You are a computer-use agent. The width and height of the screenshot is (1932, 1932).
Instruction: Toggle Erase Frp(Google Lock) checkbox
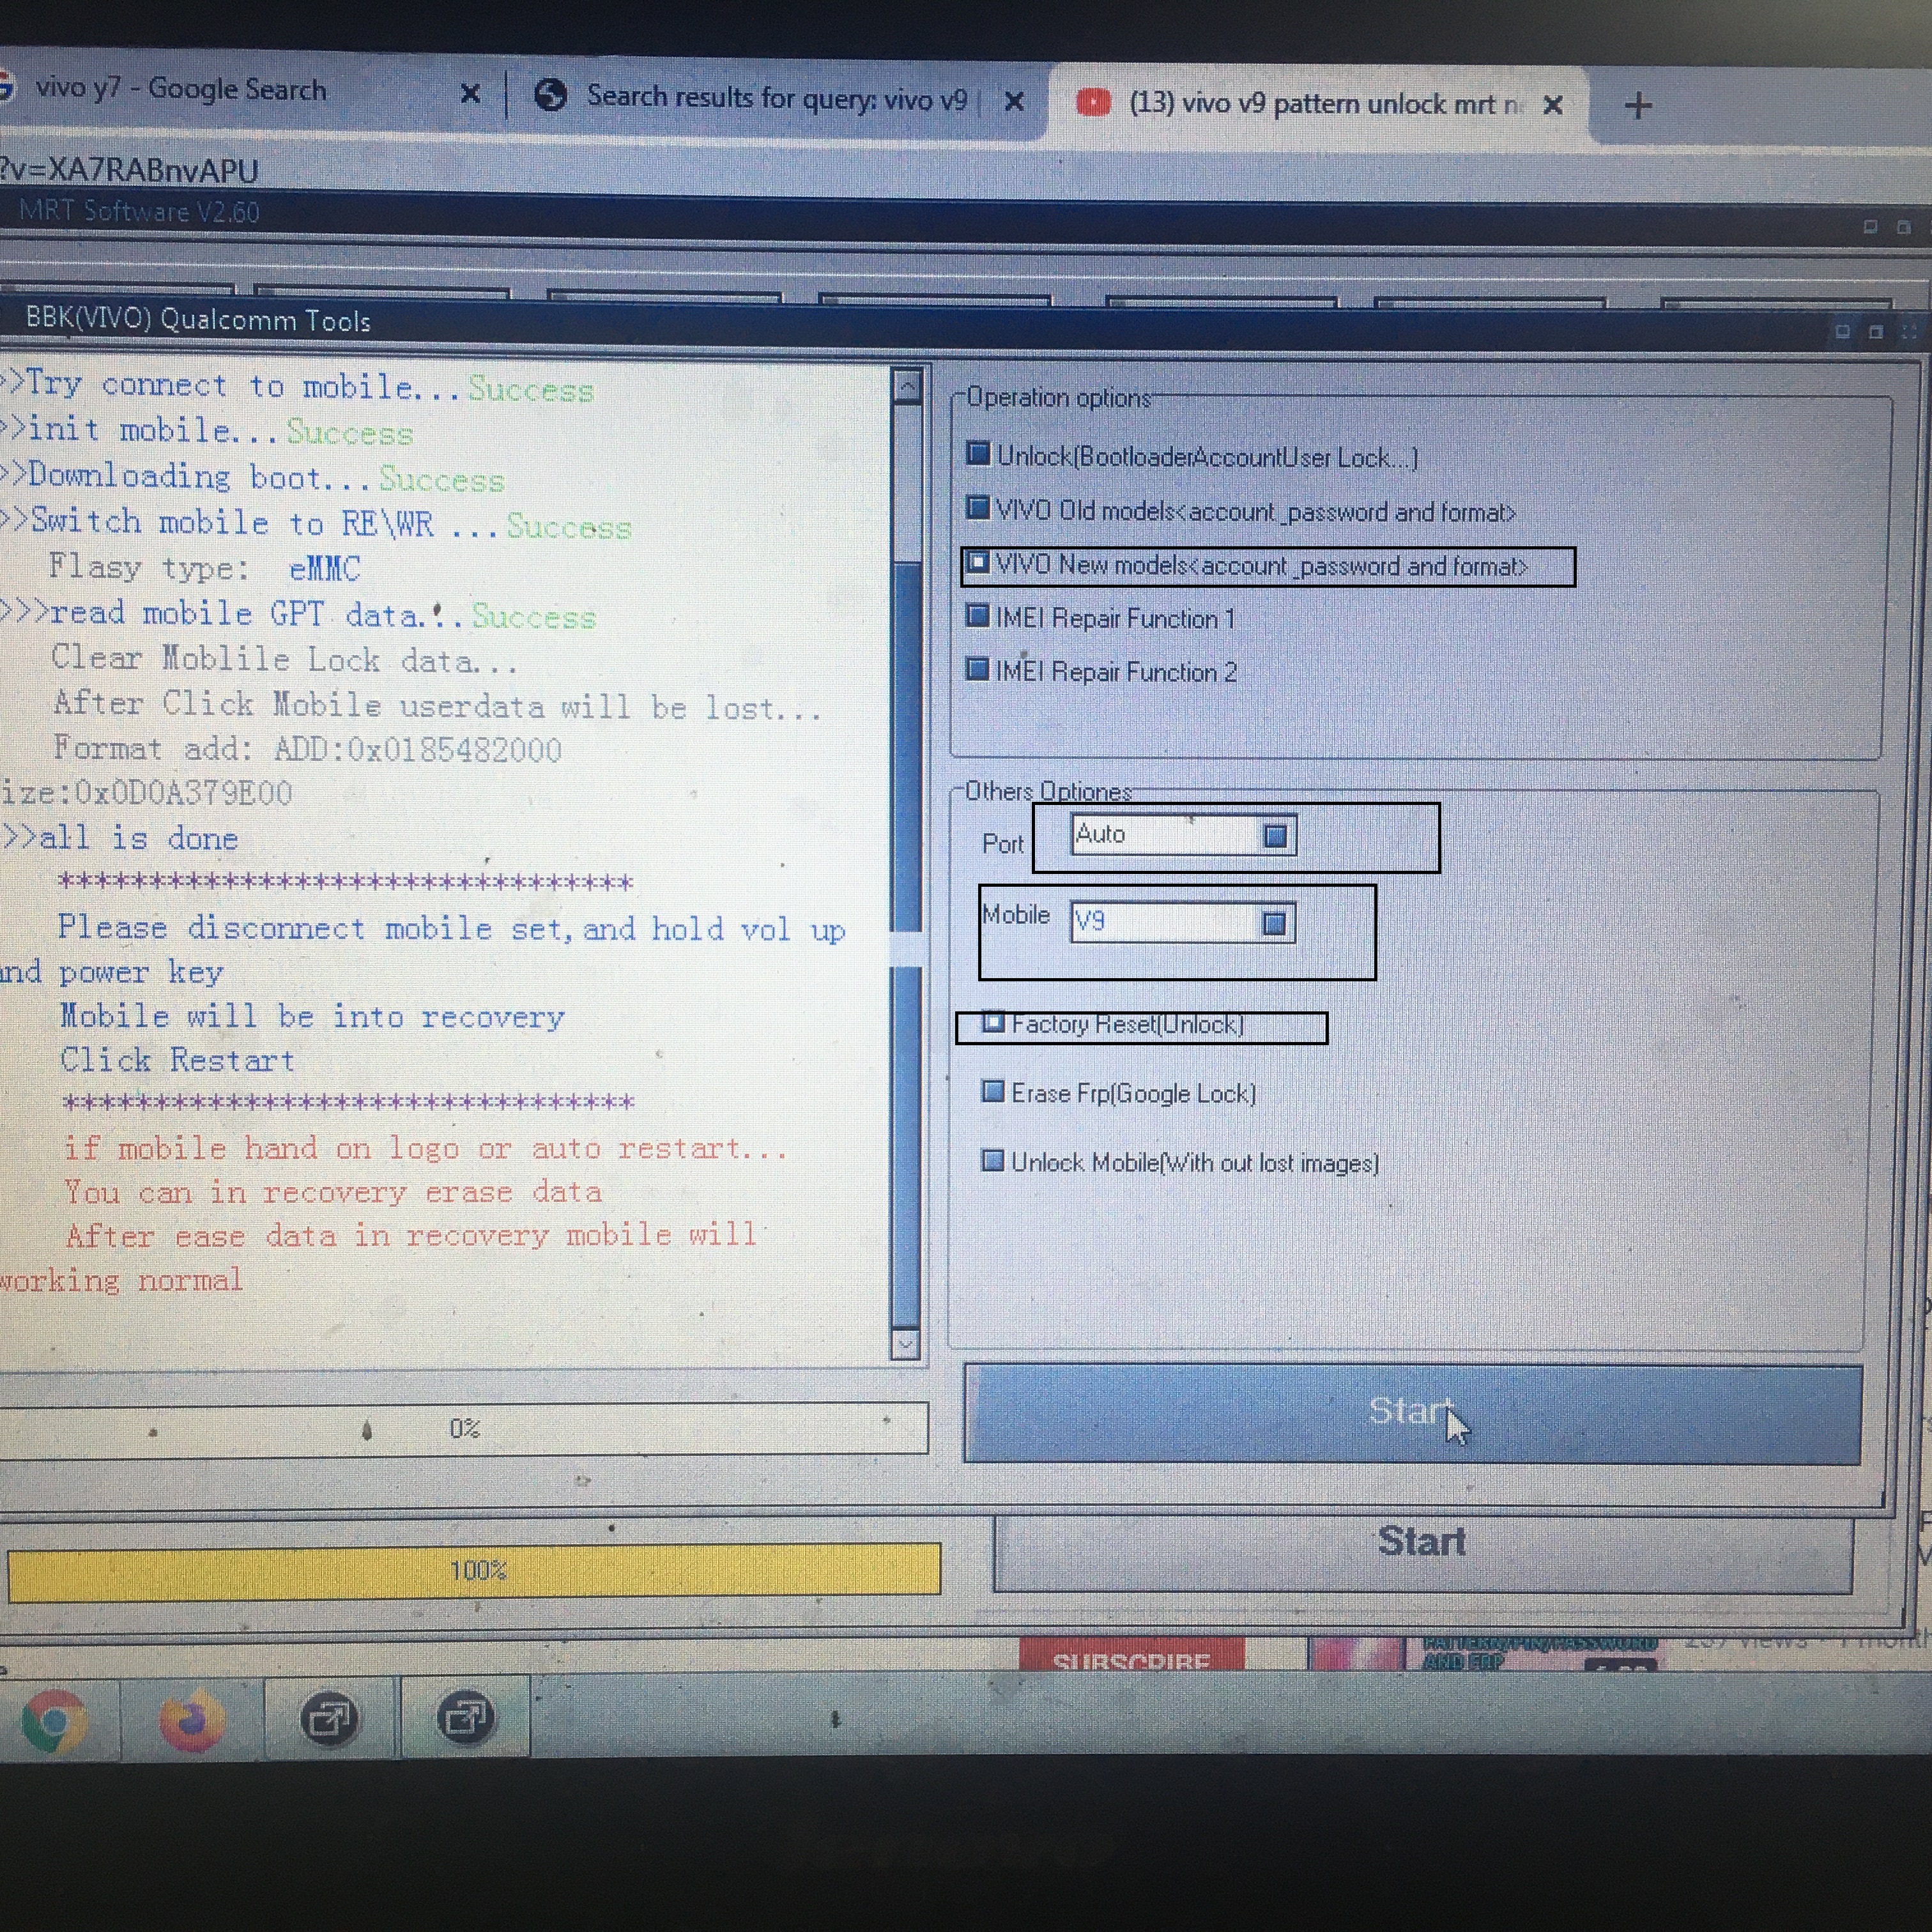(992, 1091)
